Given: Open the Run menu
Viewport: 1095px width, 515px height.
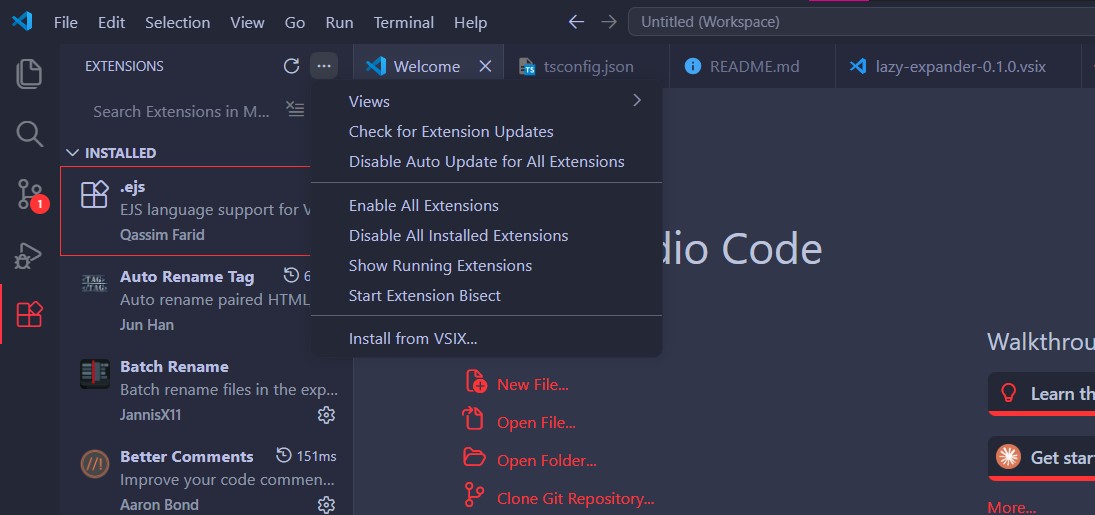Looking at the screenshot, I should coord(339,22).
